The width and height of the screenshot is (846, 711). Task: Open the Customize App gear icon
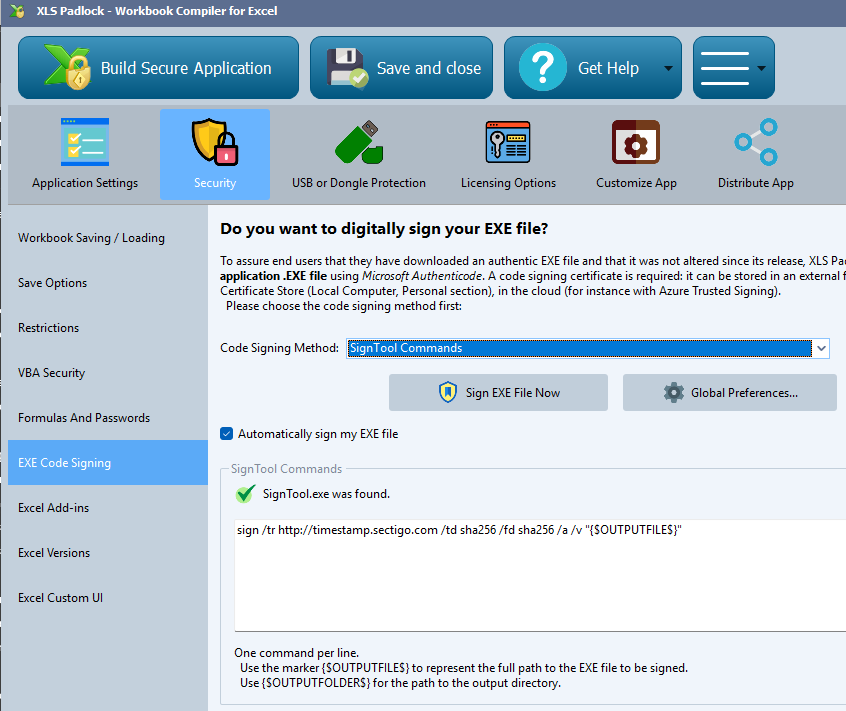(636, 141)
